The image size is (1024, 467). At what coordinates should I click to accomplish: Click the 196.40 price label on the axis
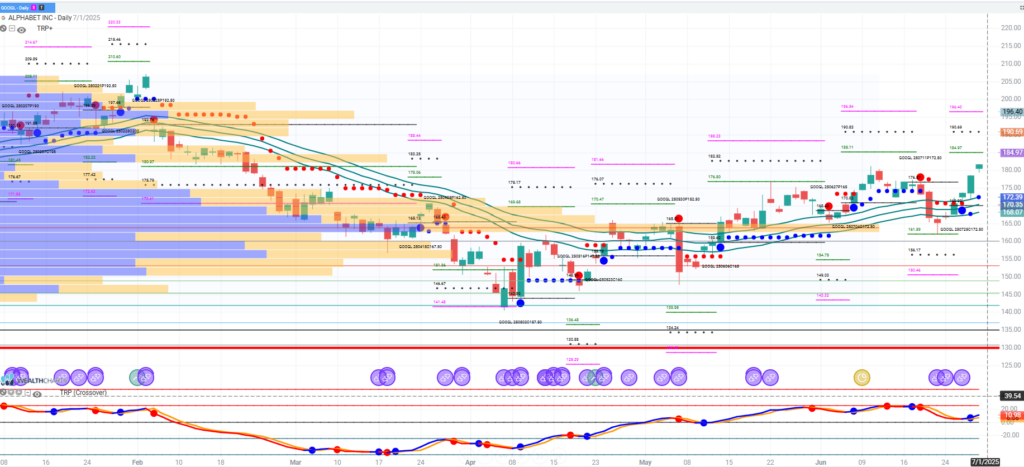coord(1012,112)
